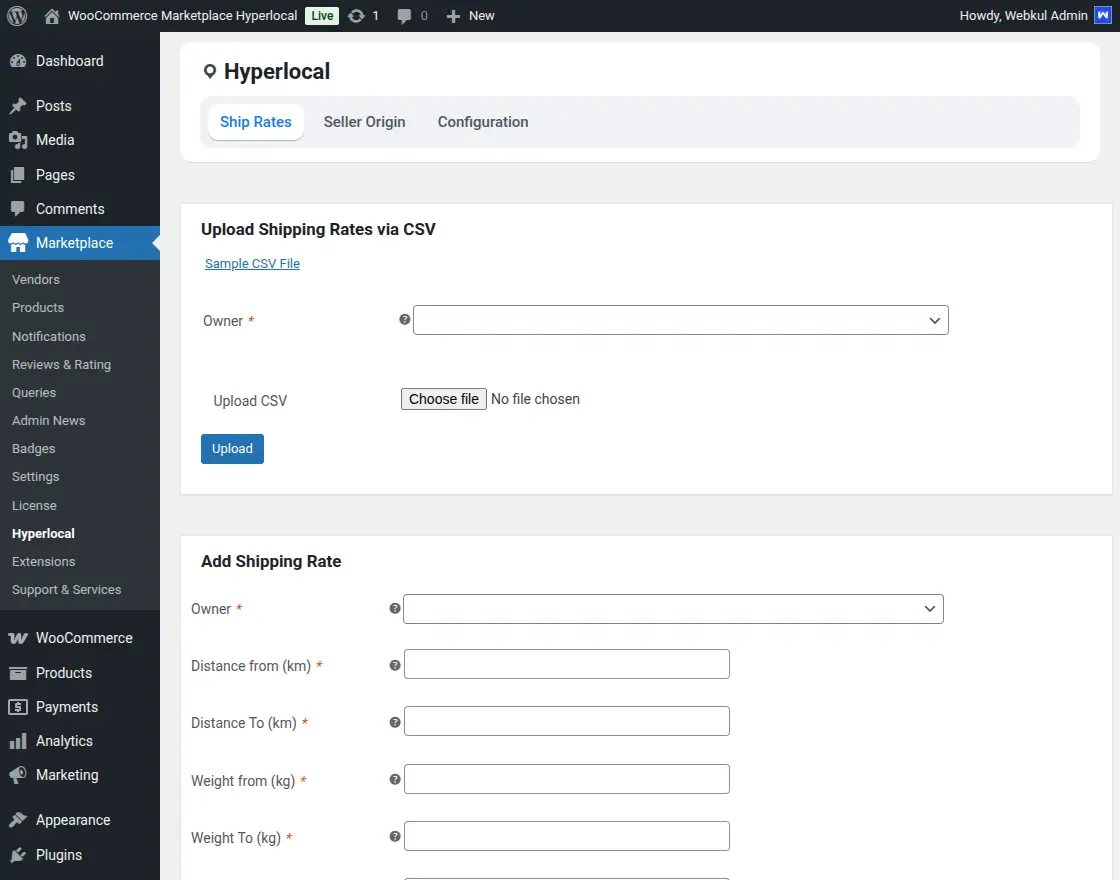Screen dimensions: 1120x880
Task: Open Owner dropdown in Add Shipping Rate
Action: [673, 609]
